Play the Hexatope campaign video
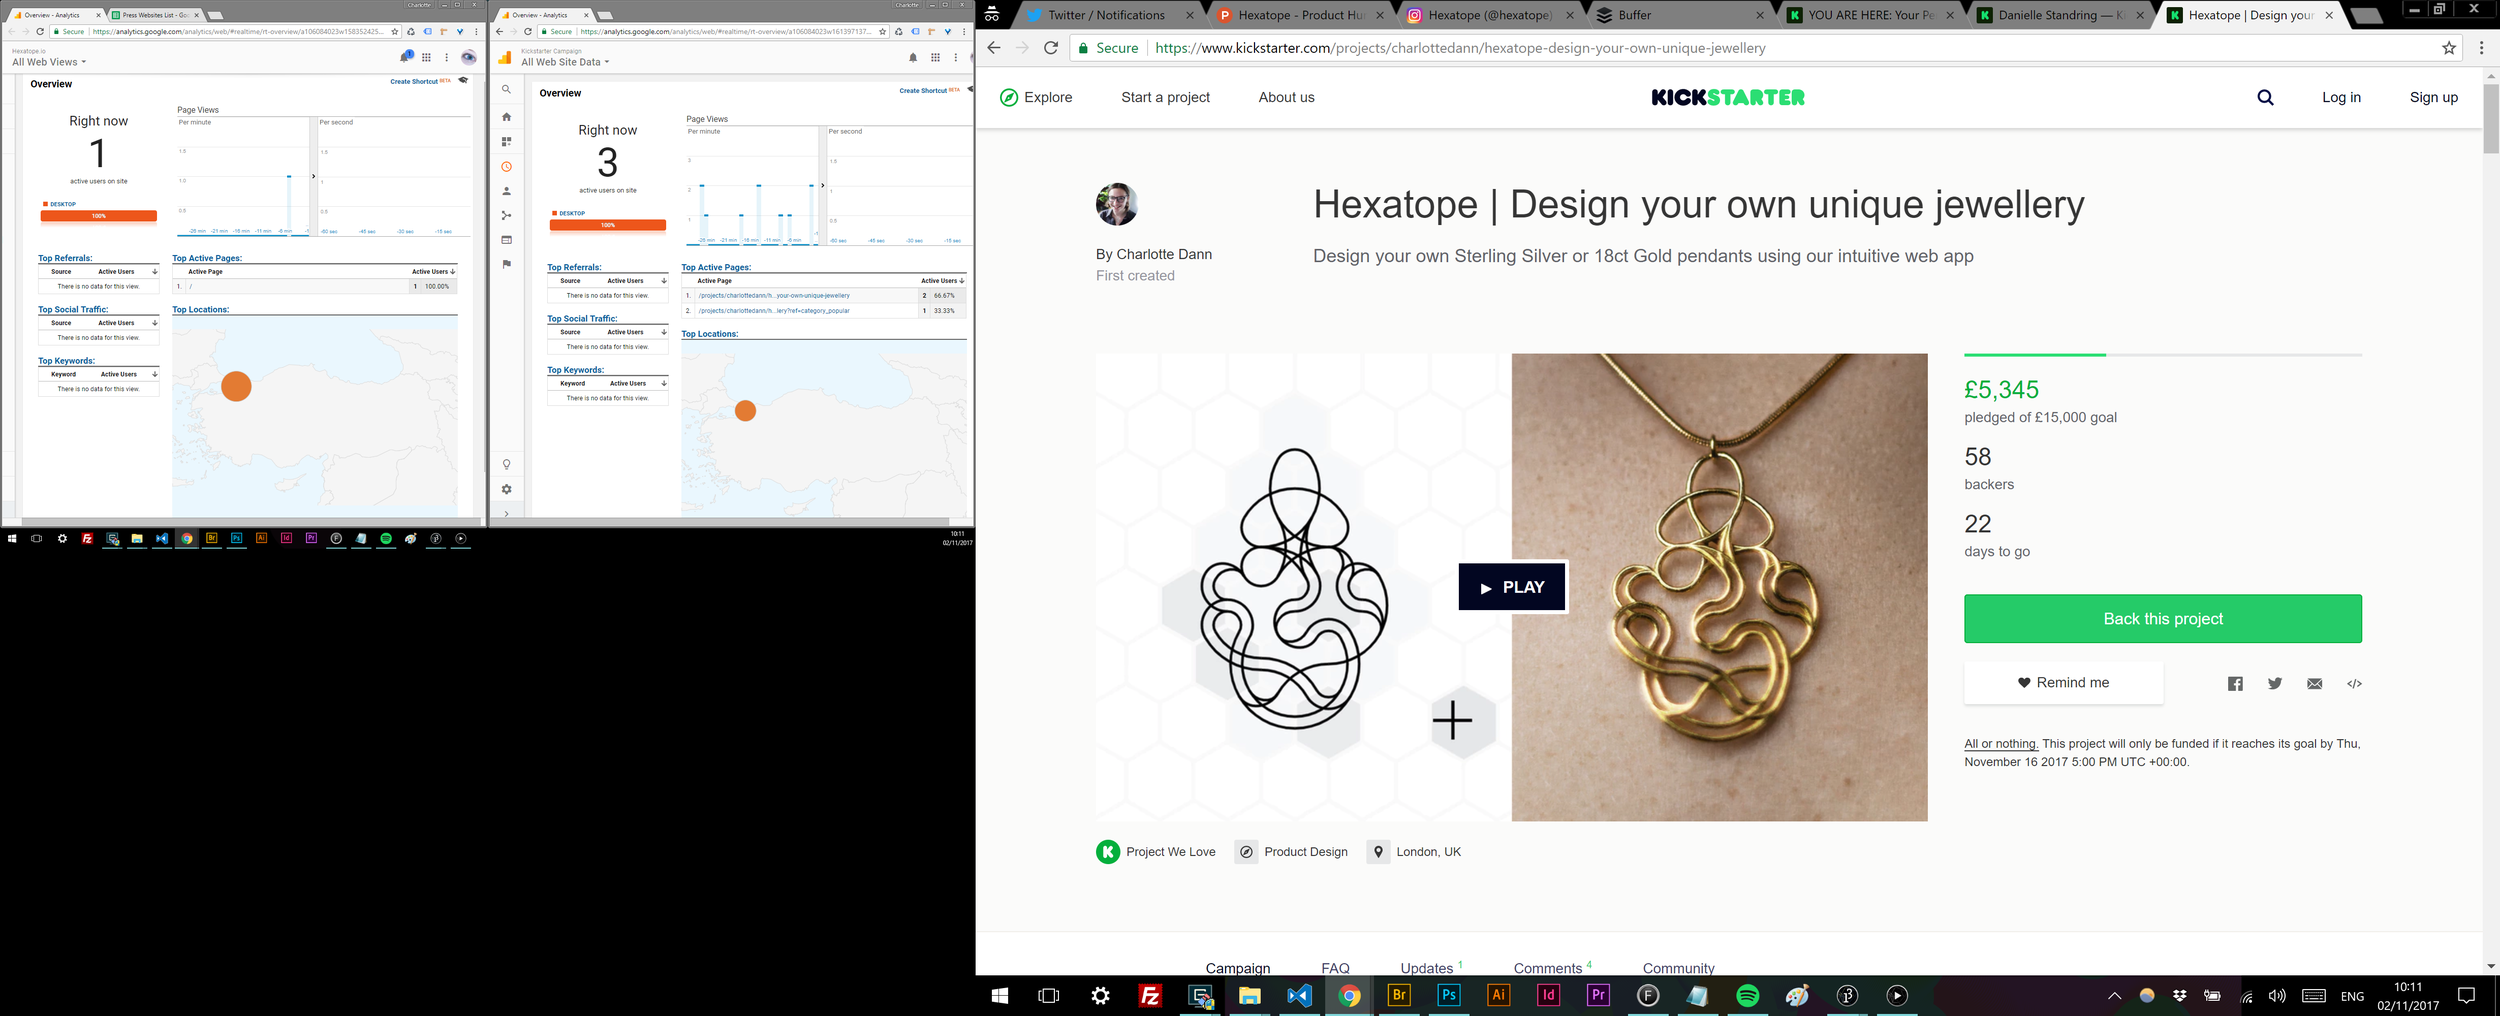The image size is (2500, 1016). [1512, 587]
